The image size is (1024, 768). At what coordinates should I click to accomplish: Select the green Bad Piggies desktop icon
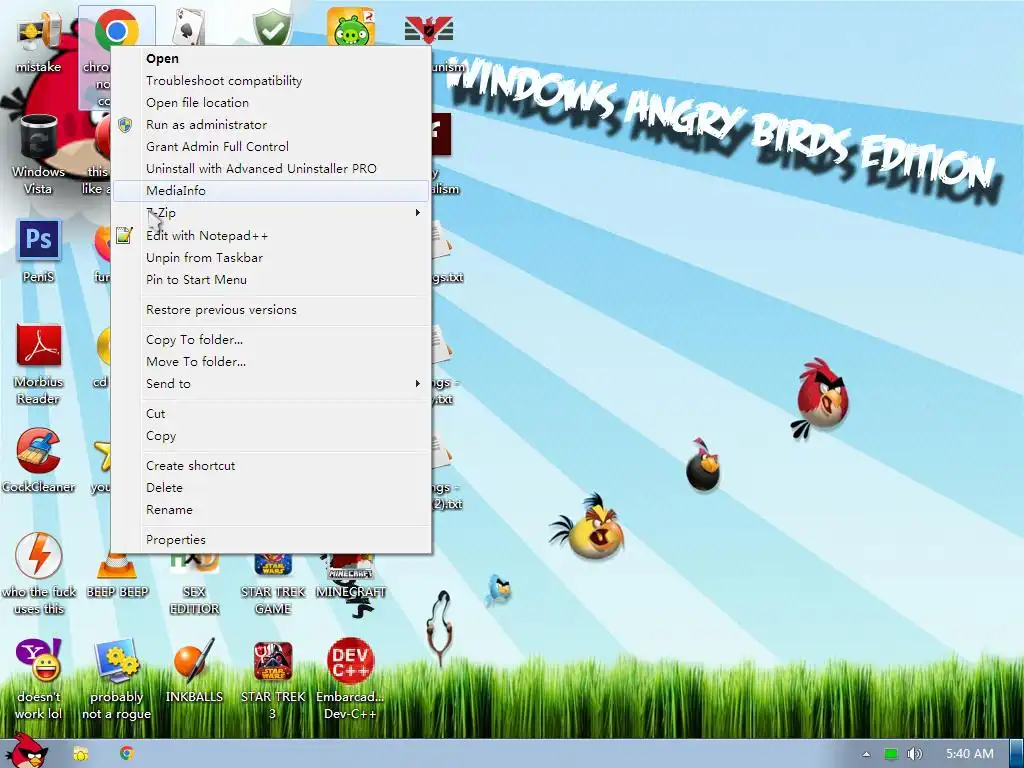tap(351, 26)
